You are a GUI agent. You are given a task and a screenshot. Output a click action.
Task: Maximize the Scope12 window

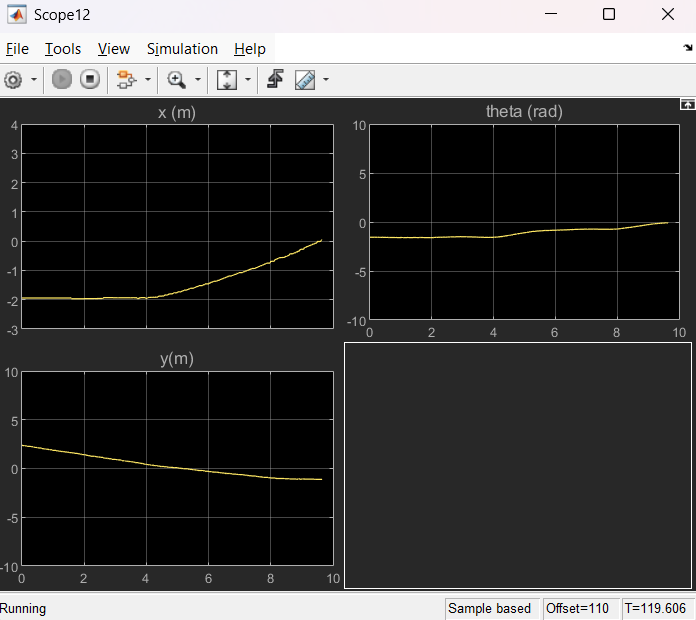(609, 14)
